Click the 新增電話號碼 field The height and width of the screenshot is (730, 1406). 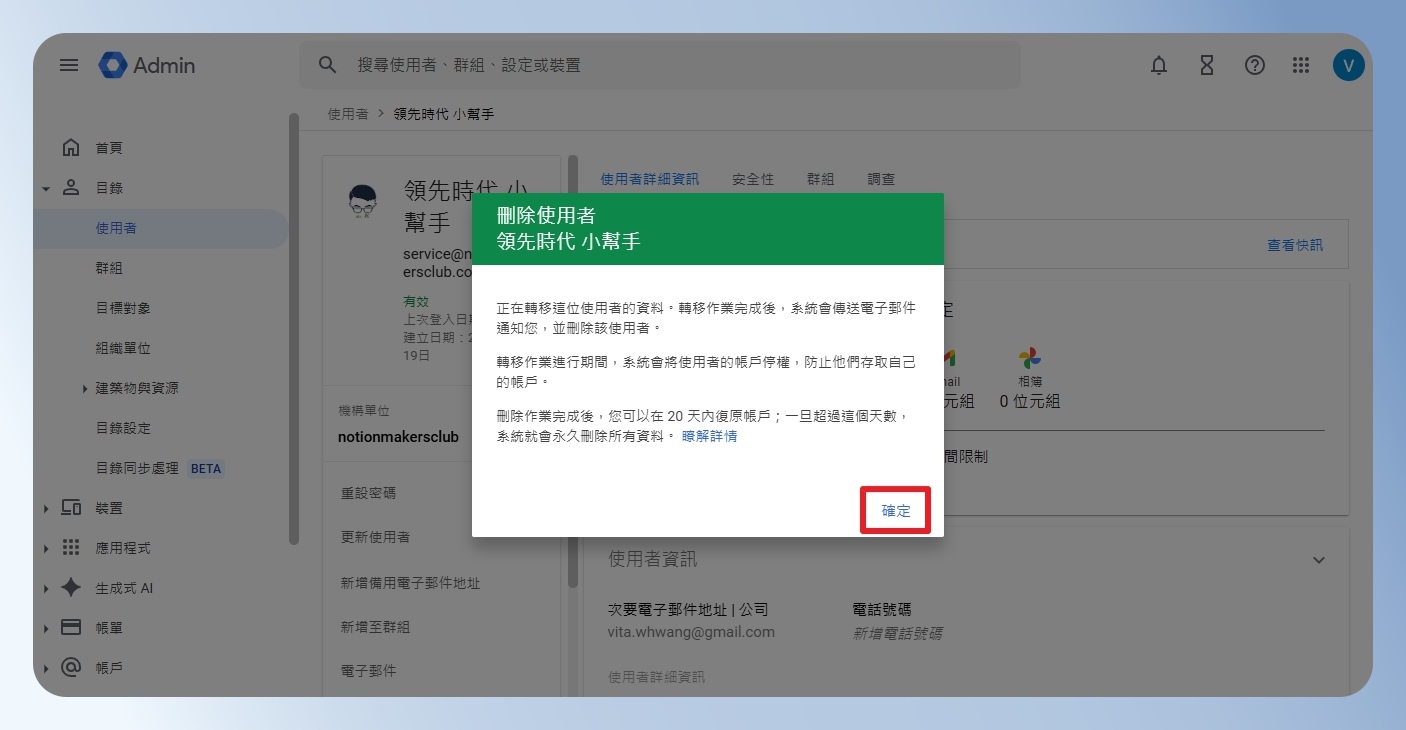pos(897,633)
